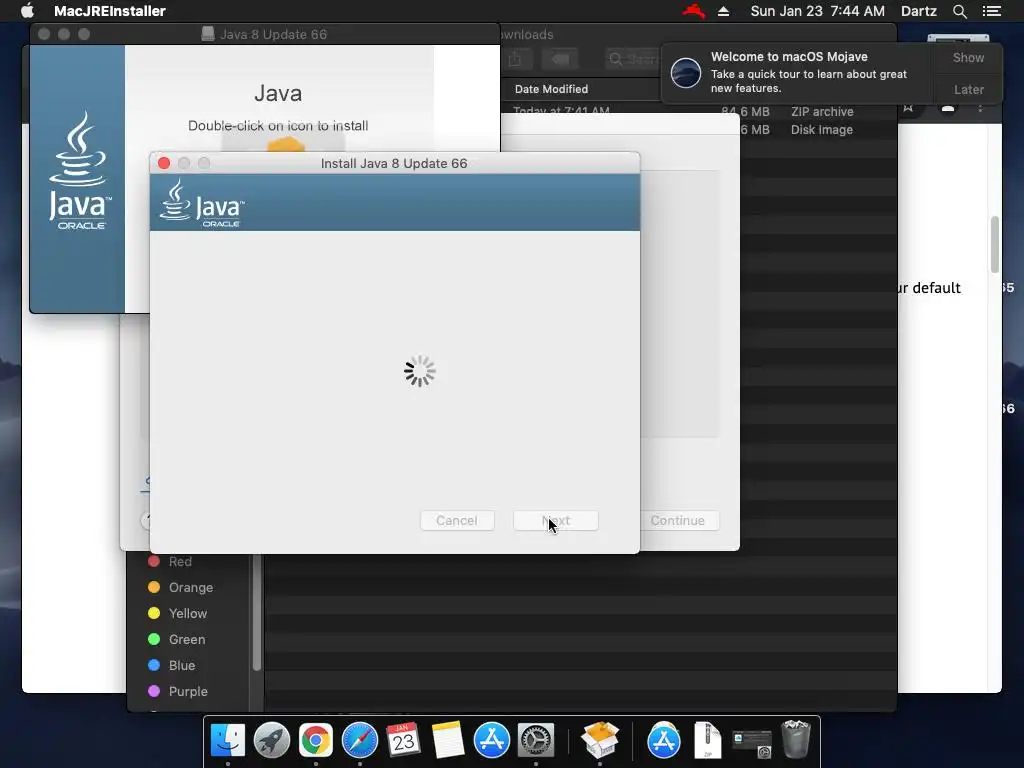Open the ZIP file icon in dock
Image resolution: width=1024 pixels, height=768 pixels.
pos(707,740)
